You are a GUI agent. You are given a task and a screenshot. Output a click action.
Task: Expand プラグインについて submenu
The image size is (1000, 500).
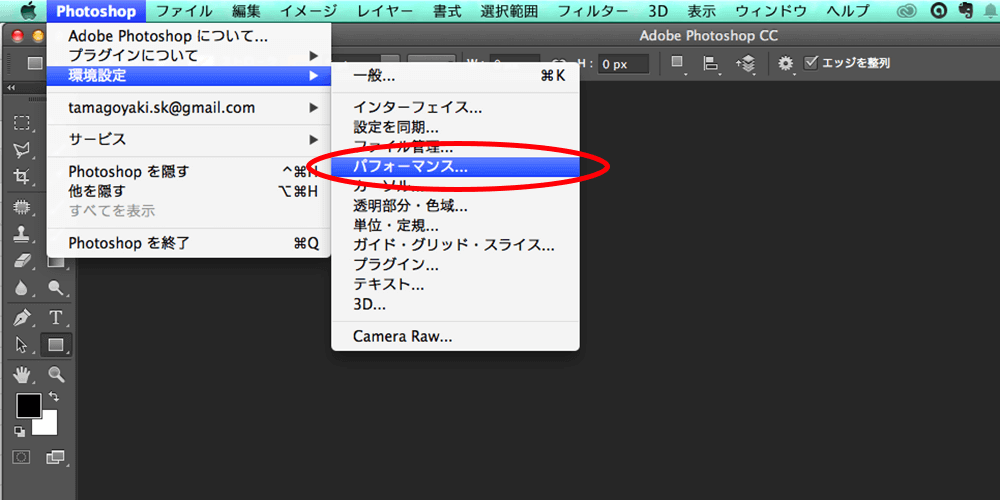[x=189, y=55]
